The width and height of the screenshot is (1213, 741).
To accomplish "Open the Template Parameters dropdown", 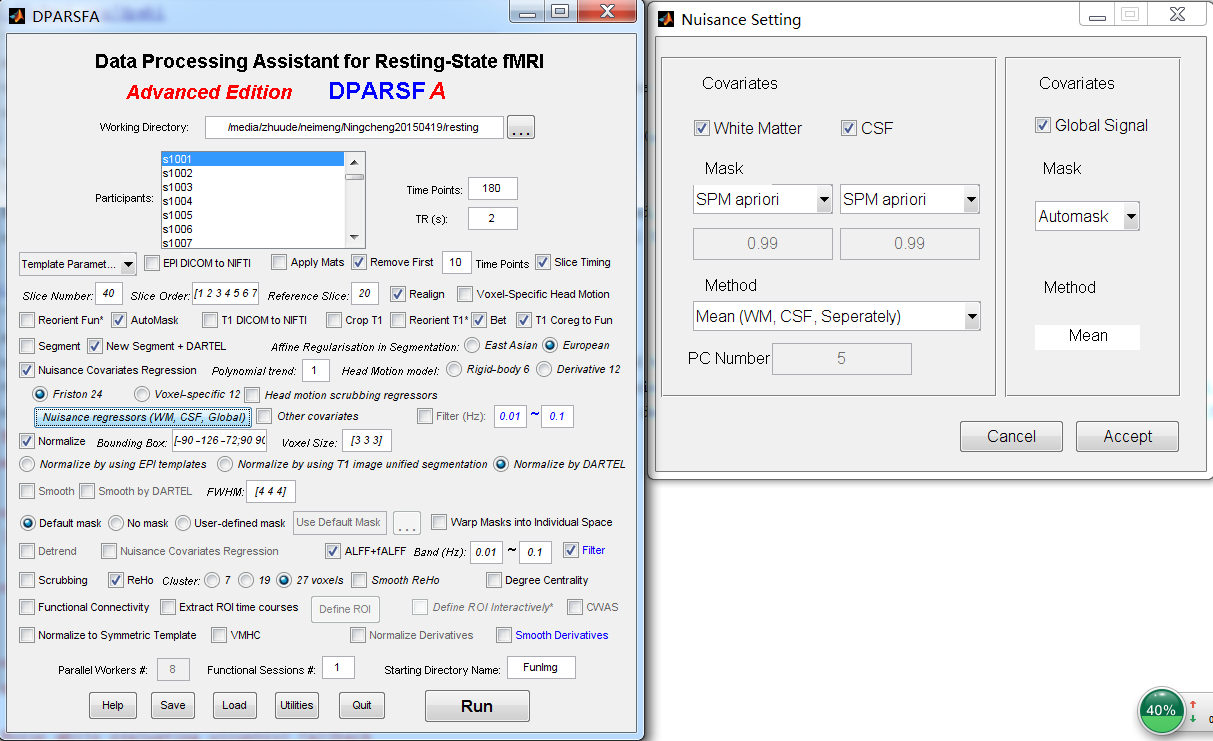I will [x=79, y=264].
